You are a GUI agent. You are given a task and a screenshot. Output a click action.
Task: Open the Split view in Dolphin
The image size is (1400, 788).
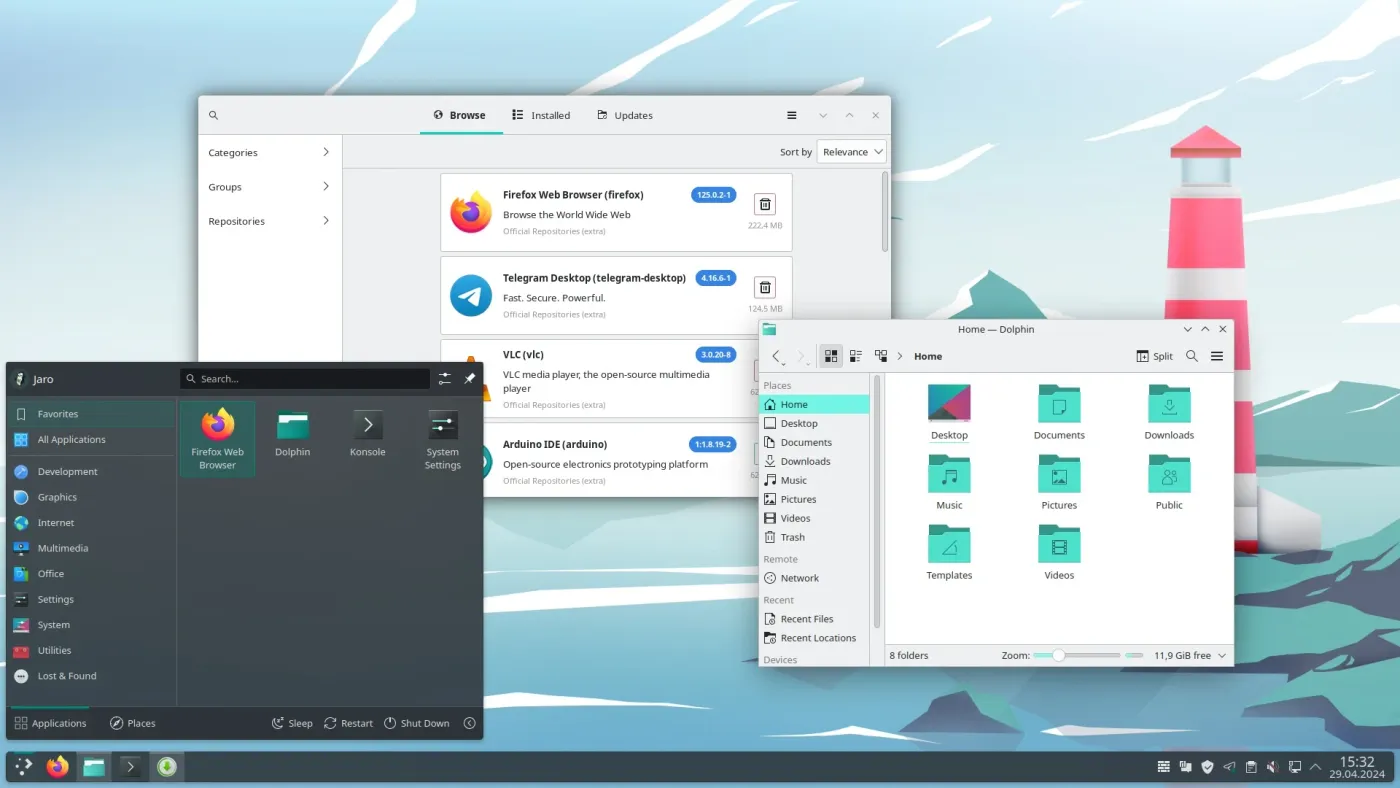[1154, 355]
